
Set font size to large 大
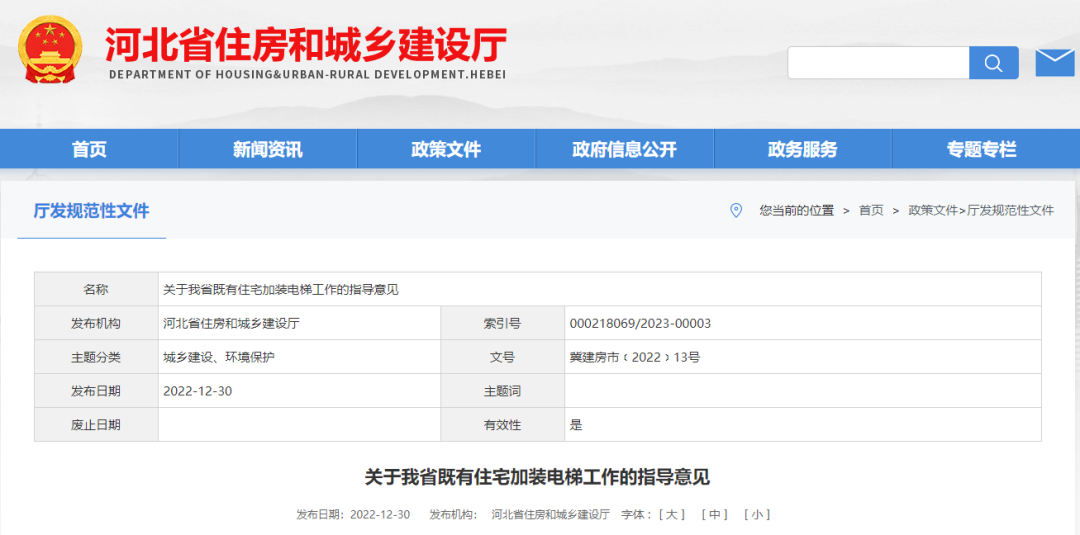[672, 514]
